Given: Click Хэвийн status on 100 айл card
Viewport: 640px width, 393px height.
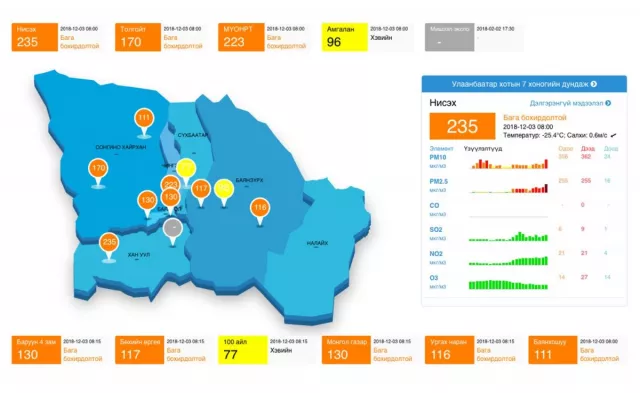Looking at the screenshot, I should coord(281,350).
